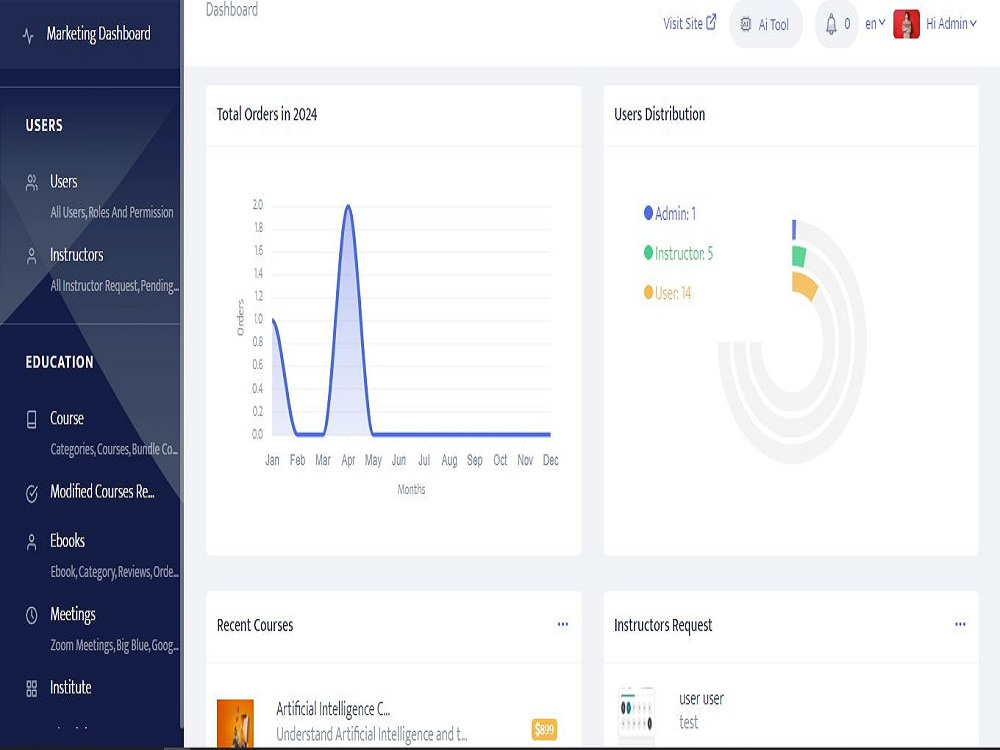Open the Instructors Request three-dot menu
Screen dimensions: 1000x750
coord(960,624)
